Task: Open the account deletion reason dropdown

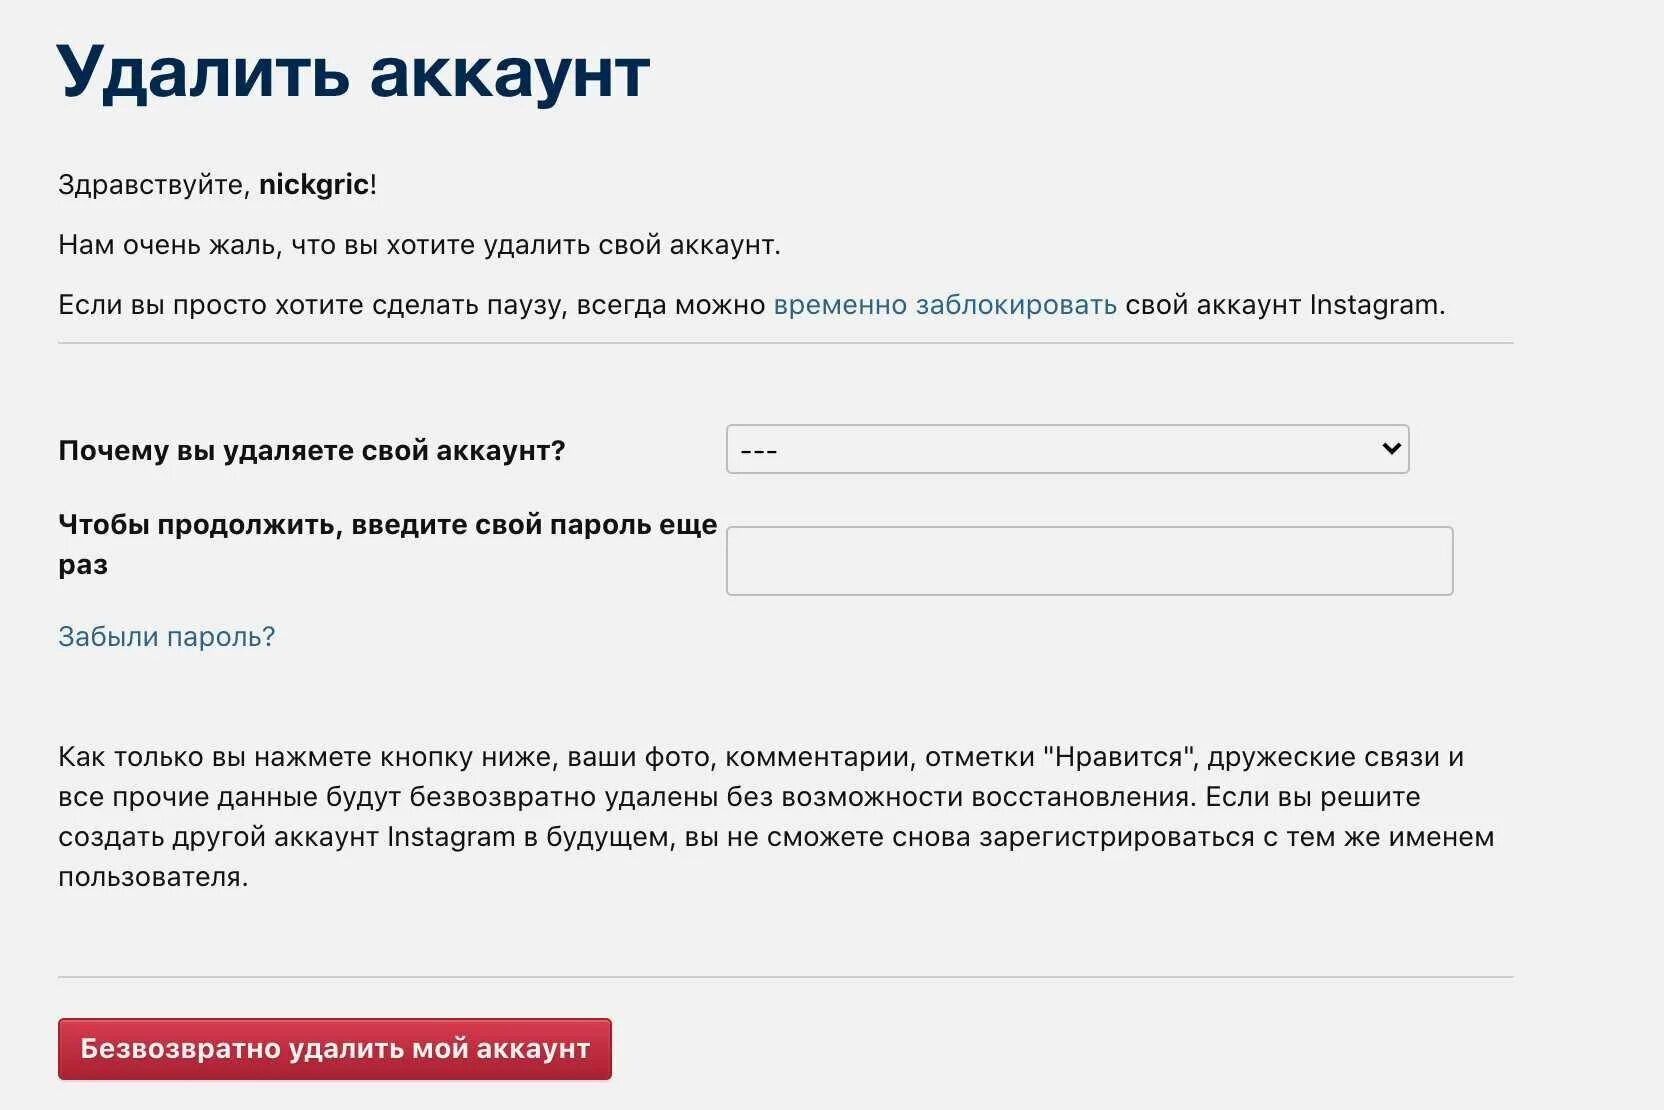Action: point(1067,449)
